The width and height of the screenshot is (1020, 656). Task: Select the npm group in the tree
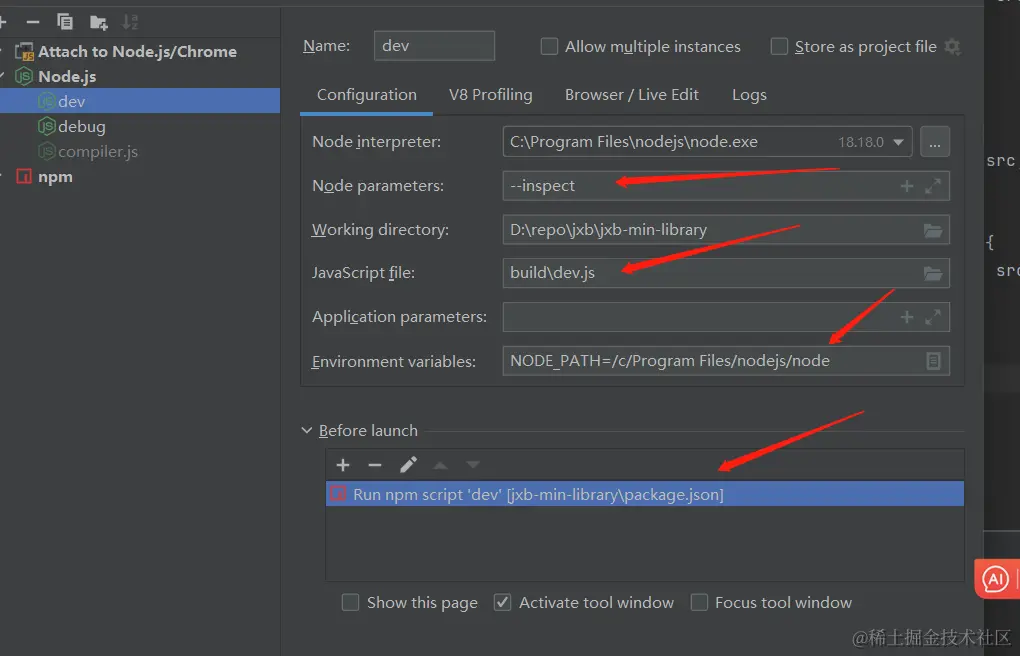[55, 177]
